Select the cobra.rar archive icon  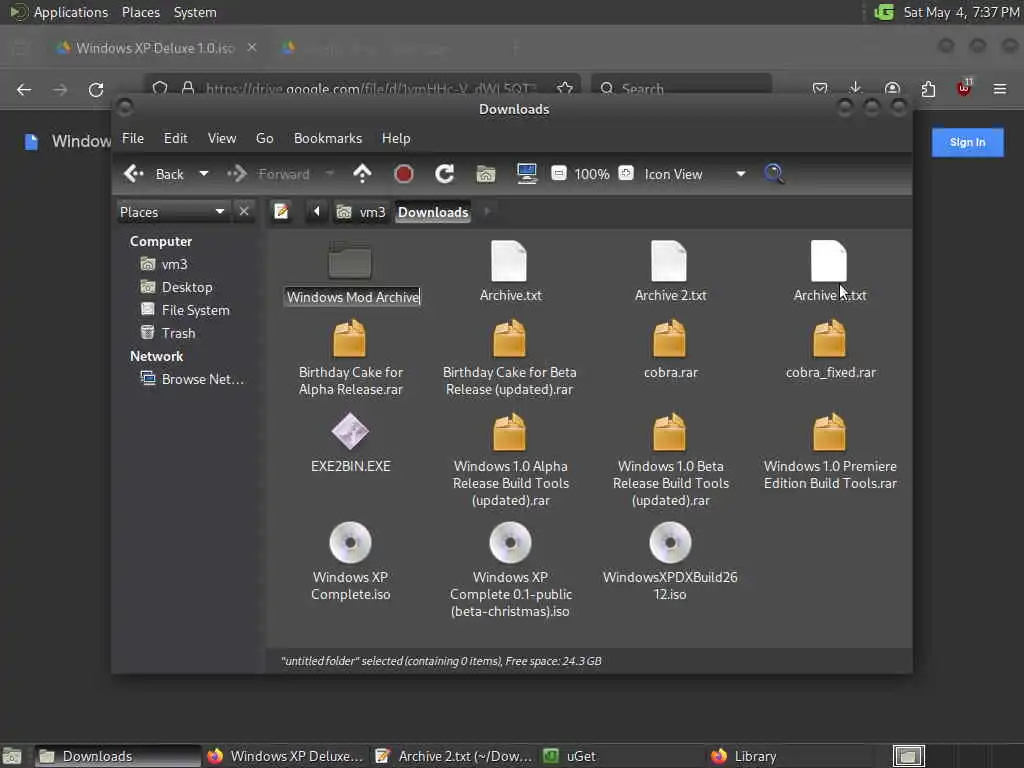[669, 338]
